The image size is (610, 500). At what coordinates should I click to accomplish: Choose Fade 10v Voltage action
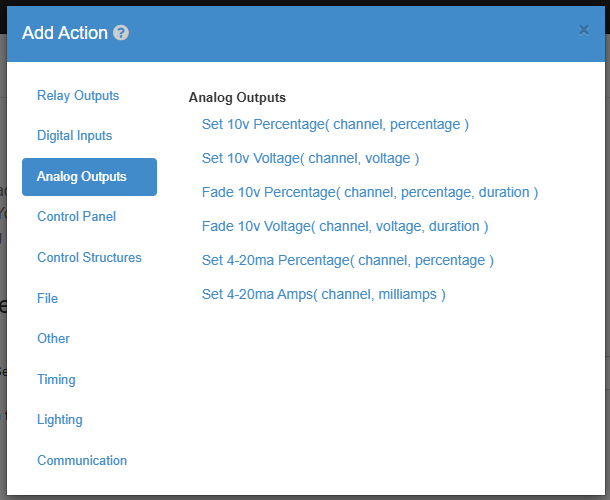pos(345,226)
